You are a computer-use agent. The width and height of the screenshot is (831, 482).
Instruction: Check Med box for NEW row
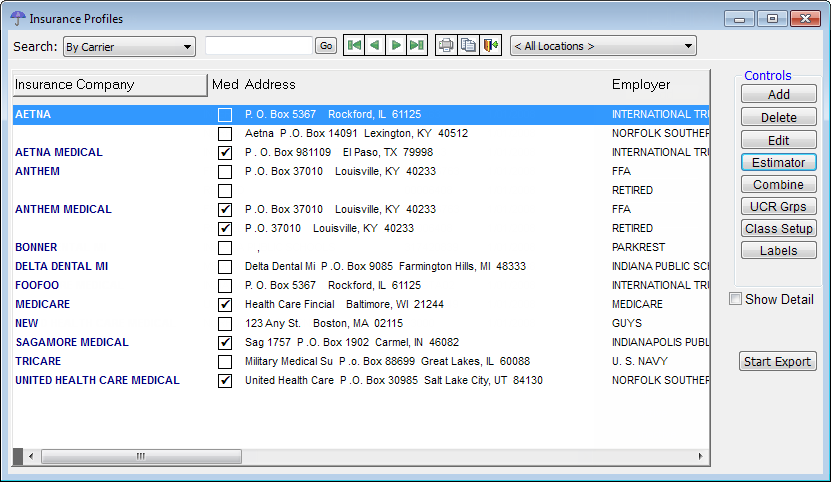[225, 323]
